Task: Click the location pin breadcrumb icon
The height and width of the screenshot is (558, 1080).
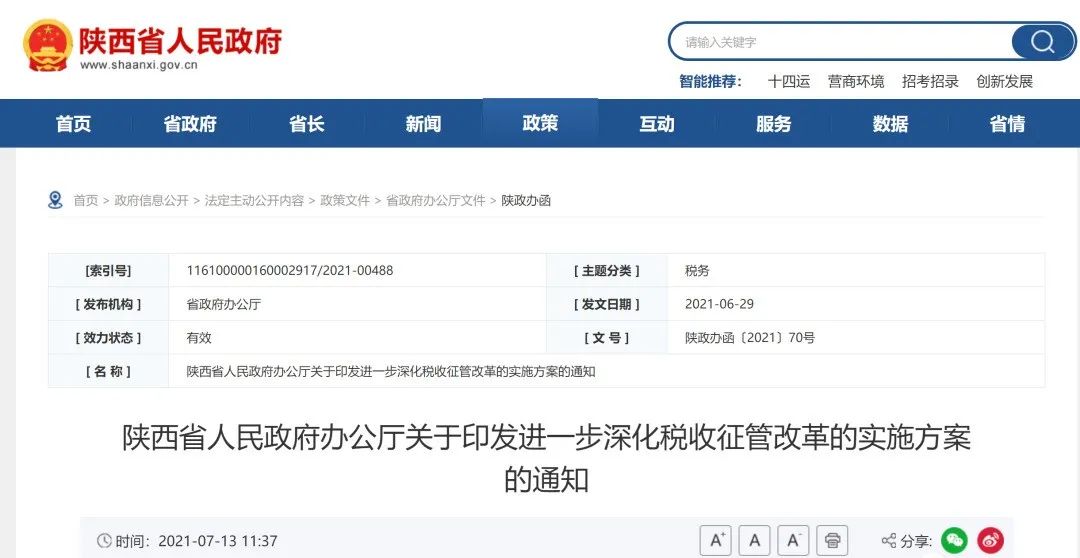Action: pyautogui.click(x=55, y=200)
